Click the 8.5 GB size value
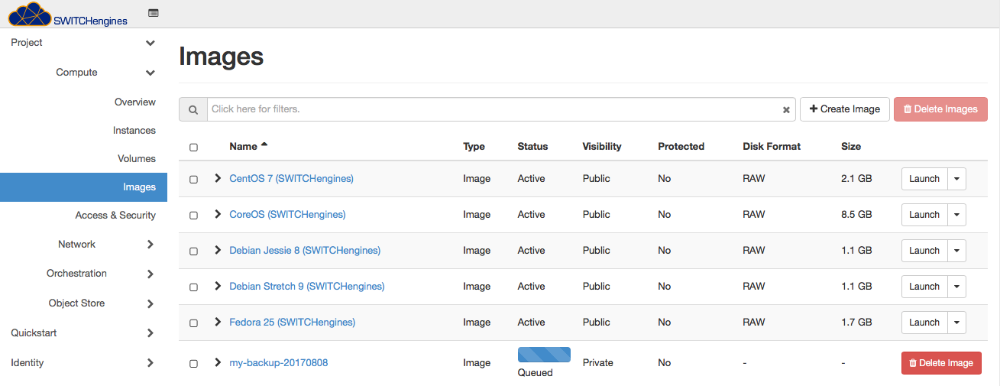Viewport: 1000px width, 386px height. pos(857,214)
